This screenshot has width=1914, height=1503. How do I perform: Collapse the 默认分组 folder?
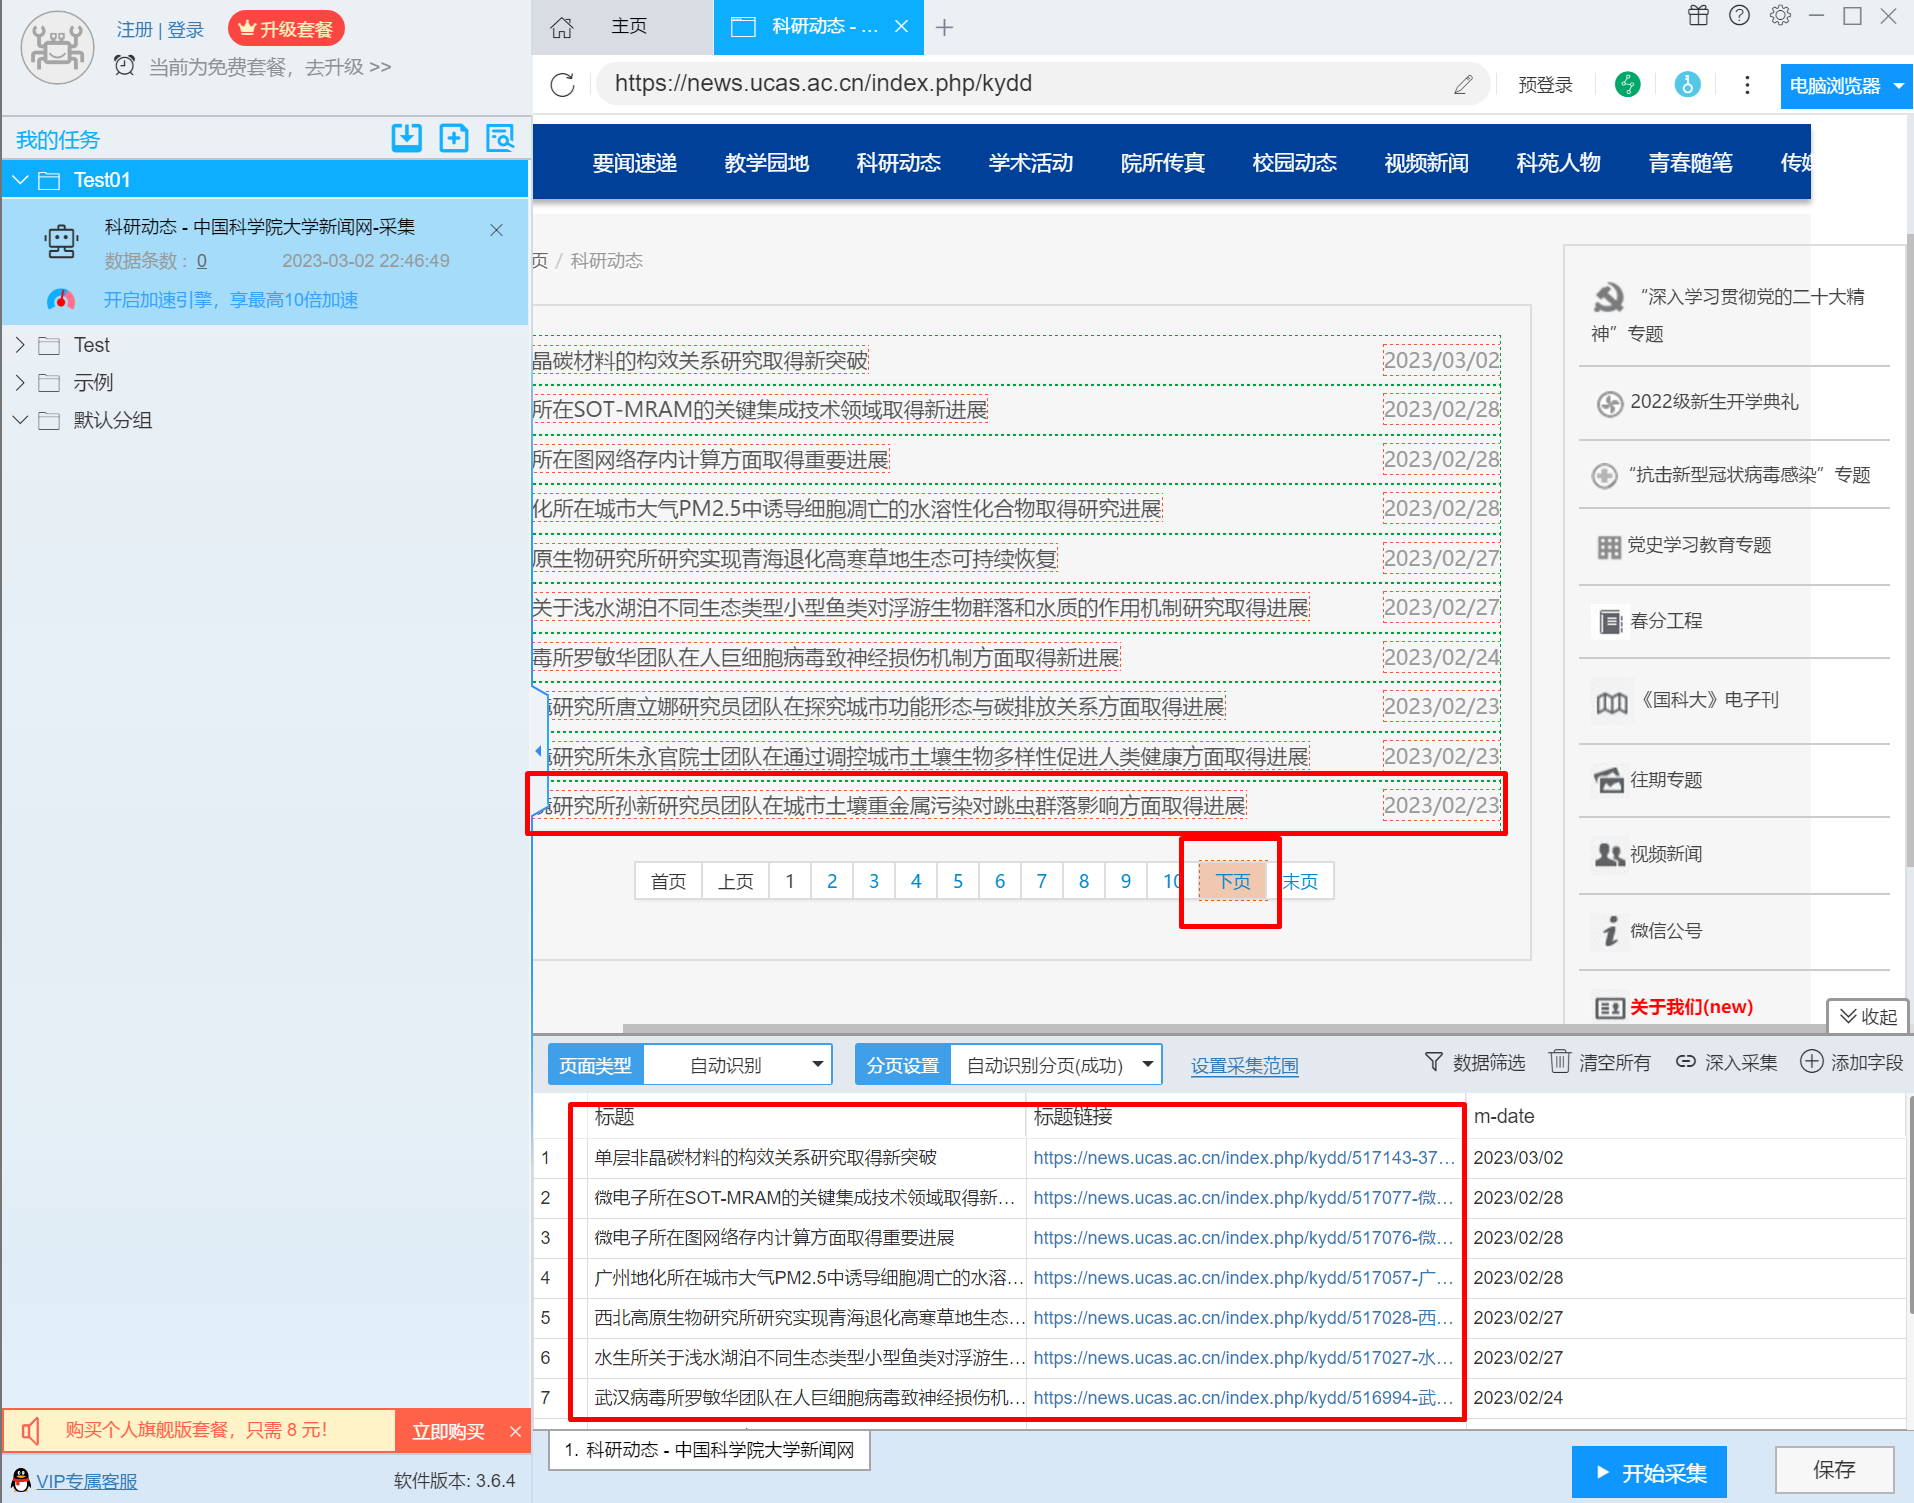click(x=20, y=420)
